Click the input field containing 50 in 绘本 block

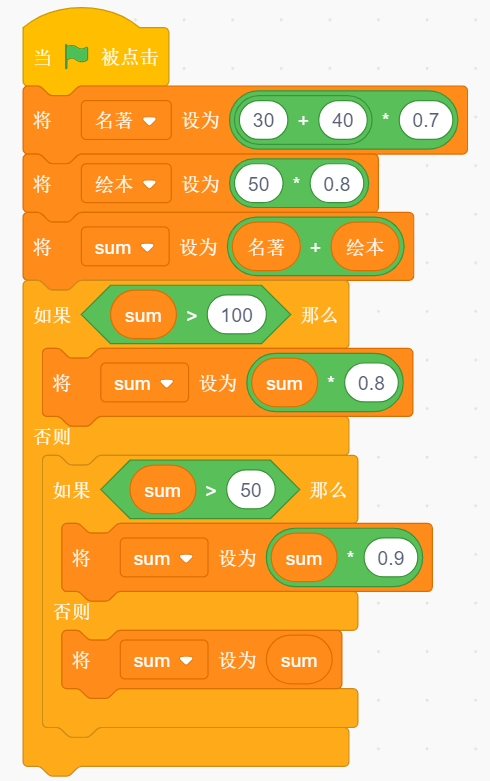click(x=258, y=184)
